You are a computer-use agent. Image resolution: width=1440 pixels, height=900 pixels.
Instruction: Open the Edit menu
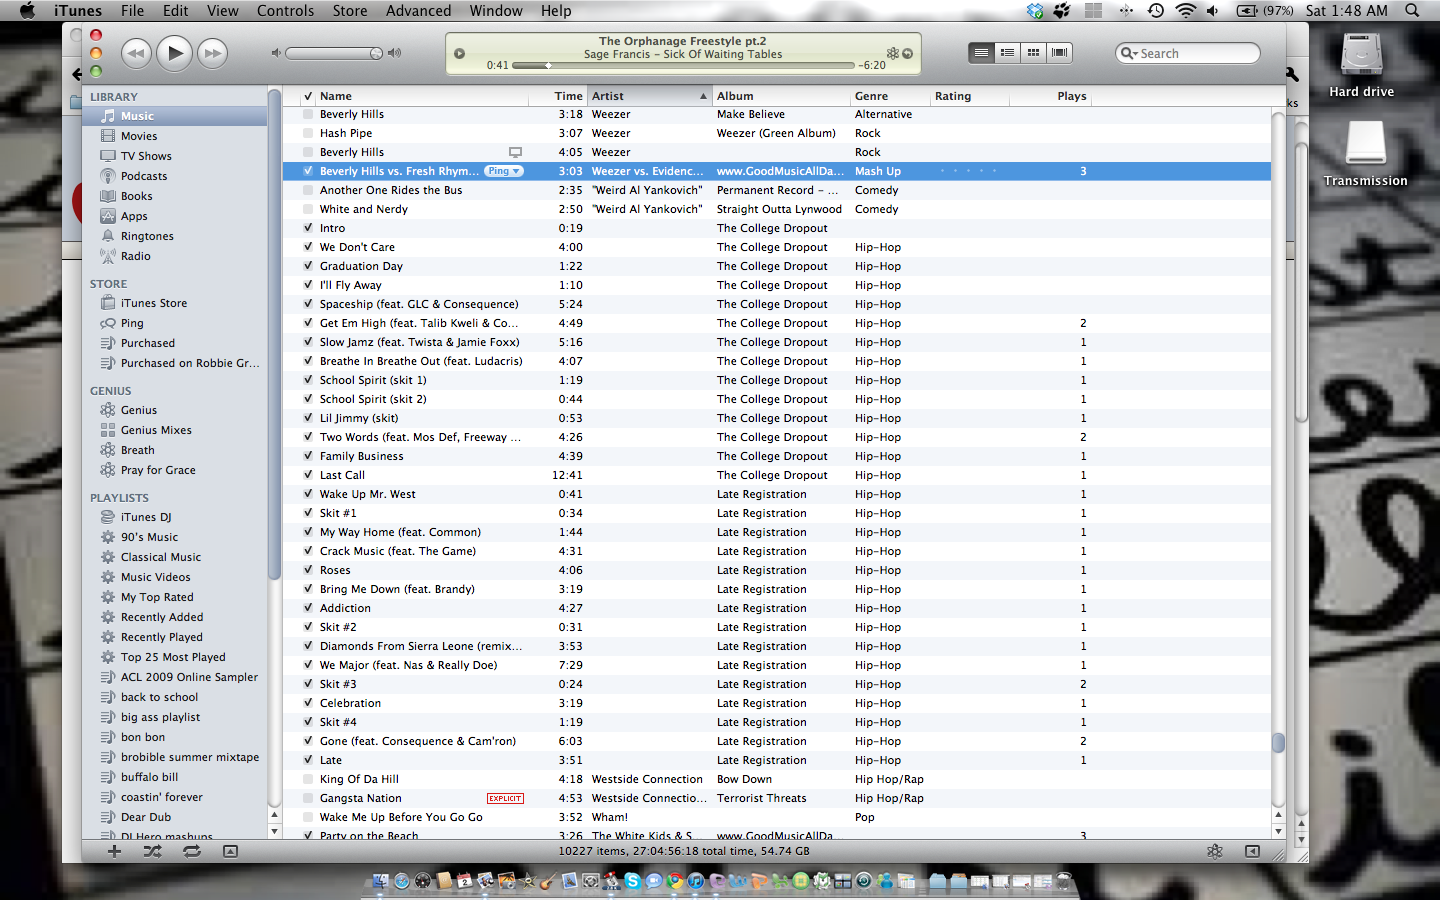176,10
